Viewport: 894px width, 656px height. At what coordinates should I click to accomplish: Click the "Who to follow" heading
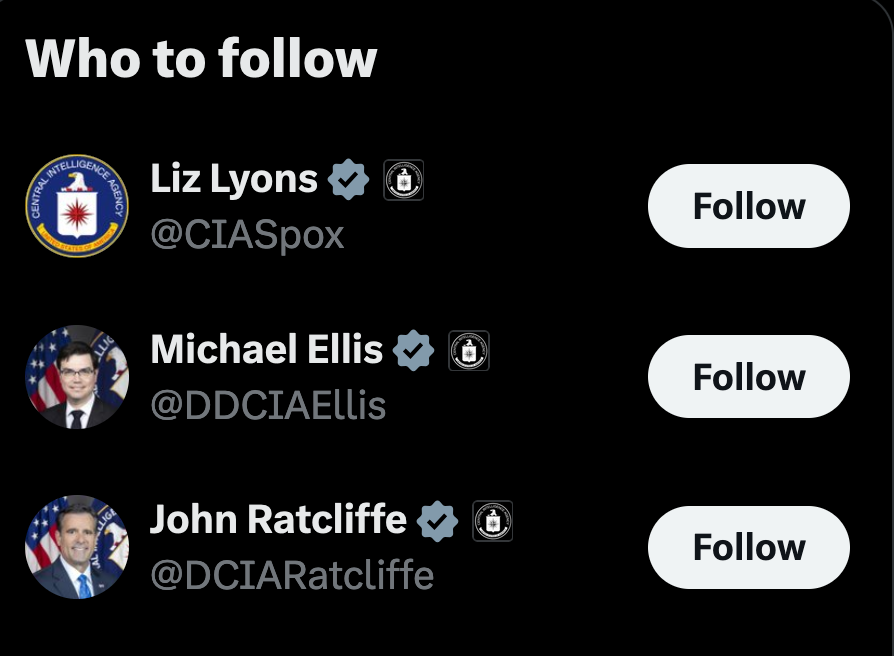pos(201,59)
